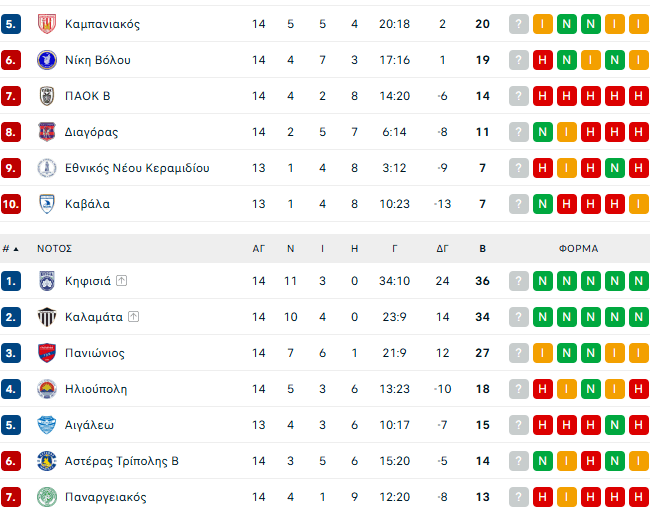Click the rank 3 badge beside Πανιώνιος
Image resolution: width=650 pixels, height=513 pixels.
[11, 353]
